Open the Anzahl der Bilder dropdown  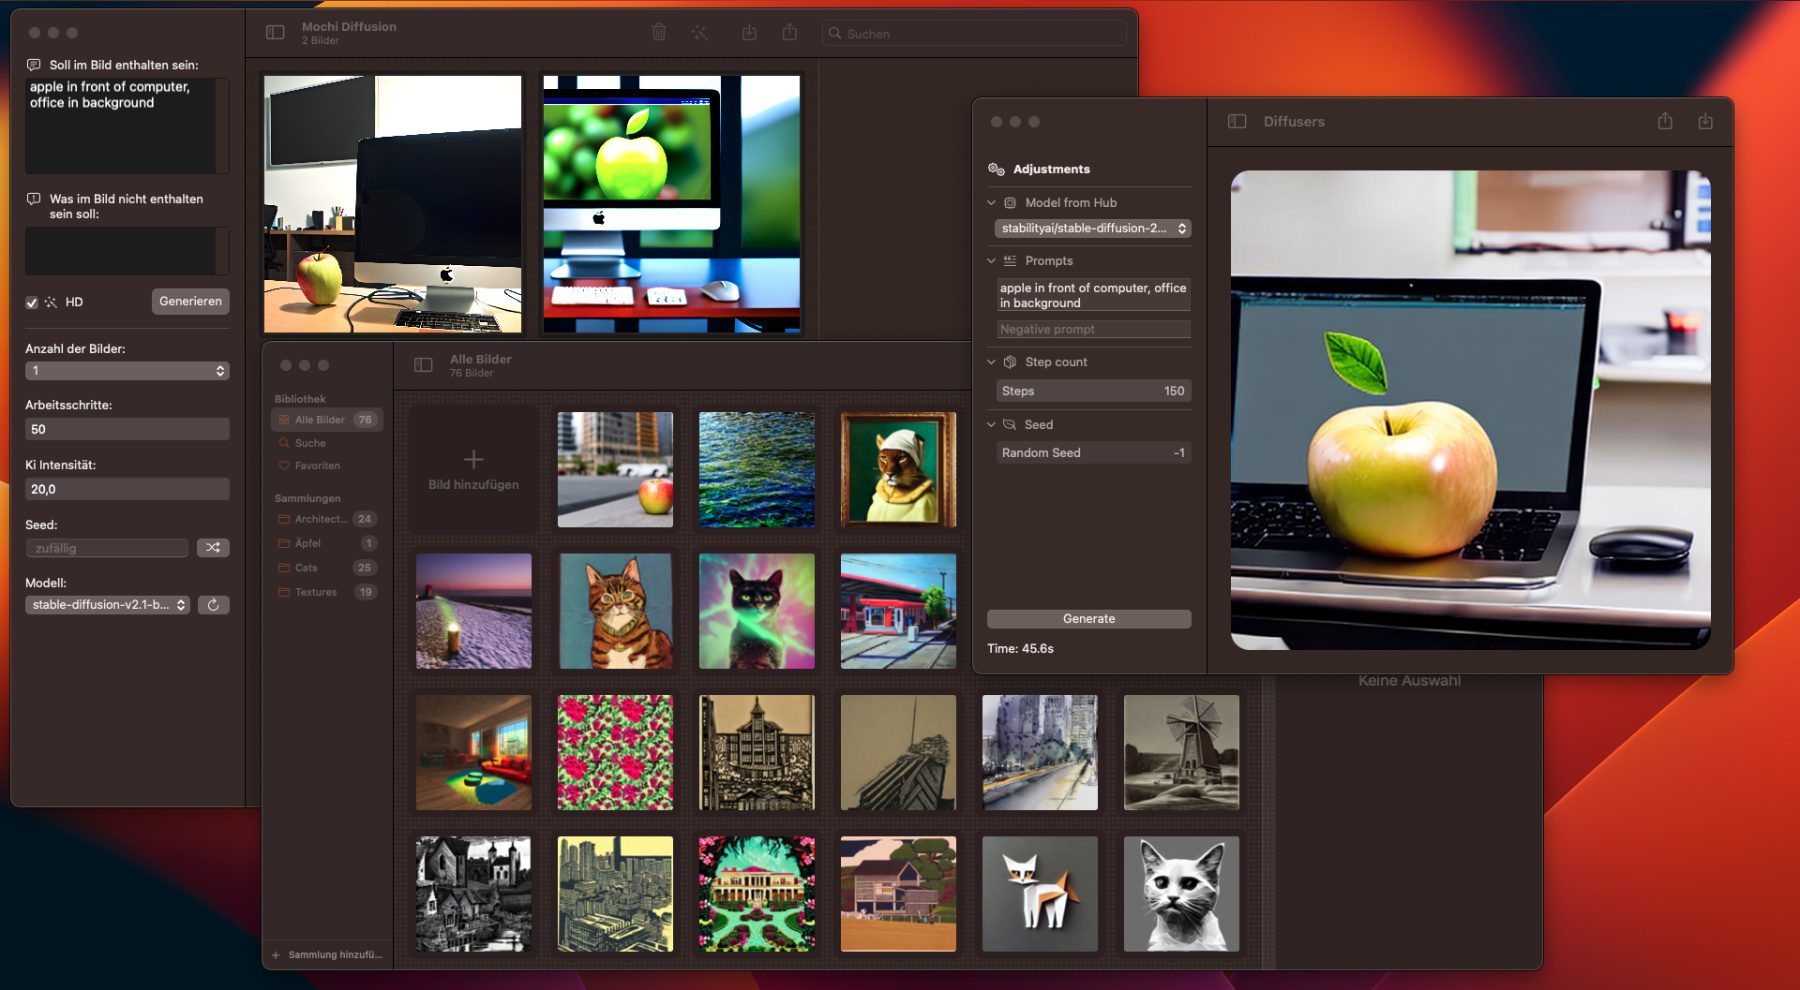[x=127, y=371]
